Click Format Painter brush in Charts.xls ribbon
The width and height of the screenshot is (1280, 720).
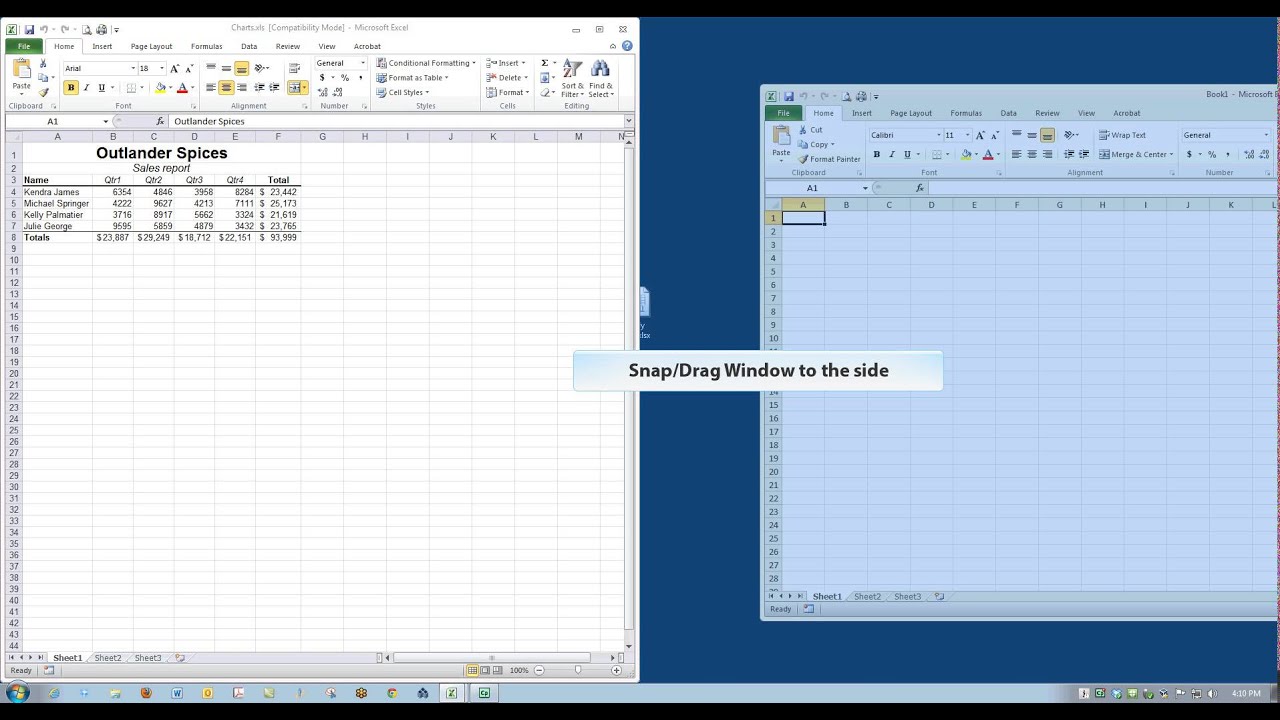[43, 92]
